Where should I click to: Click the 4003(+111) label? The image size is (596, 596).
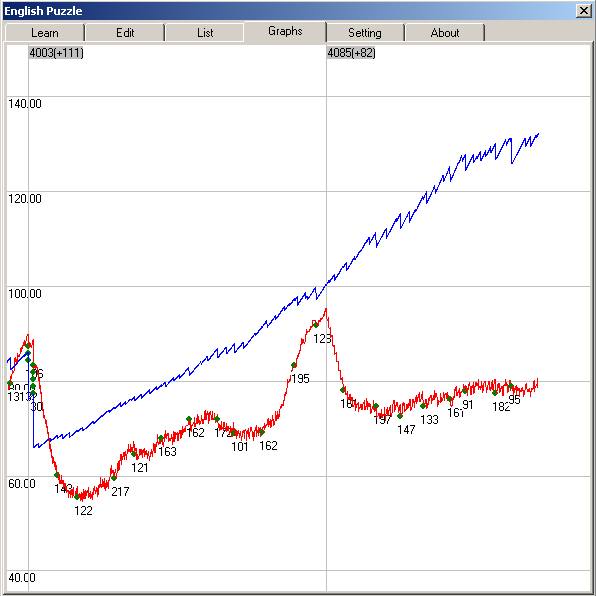coord(56,53)
